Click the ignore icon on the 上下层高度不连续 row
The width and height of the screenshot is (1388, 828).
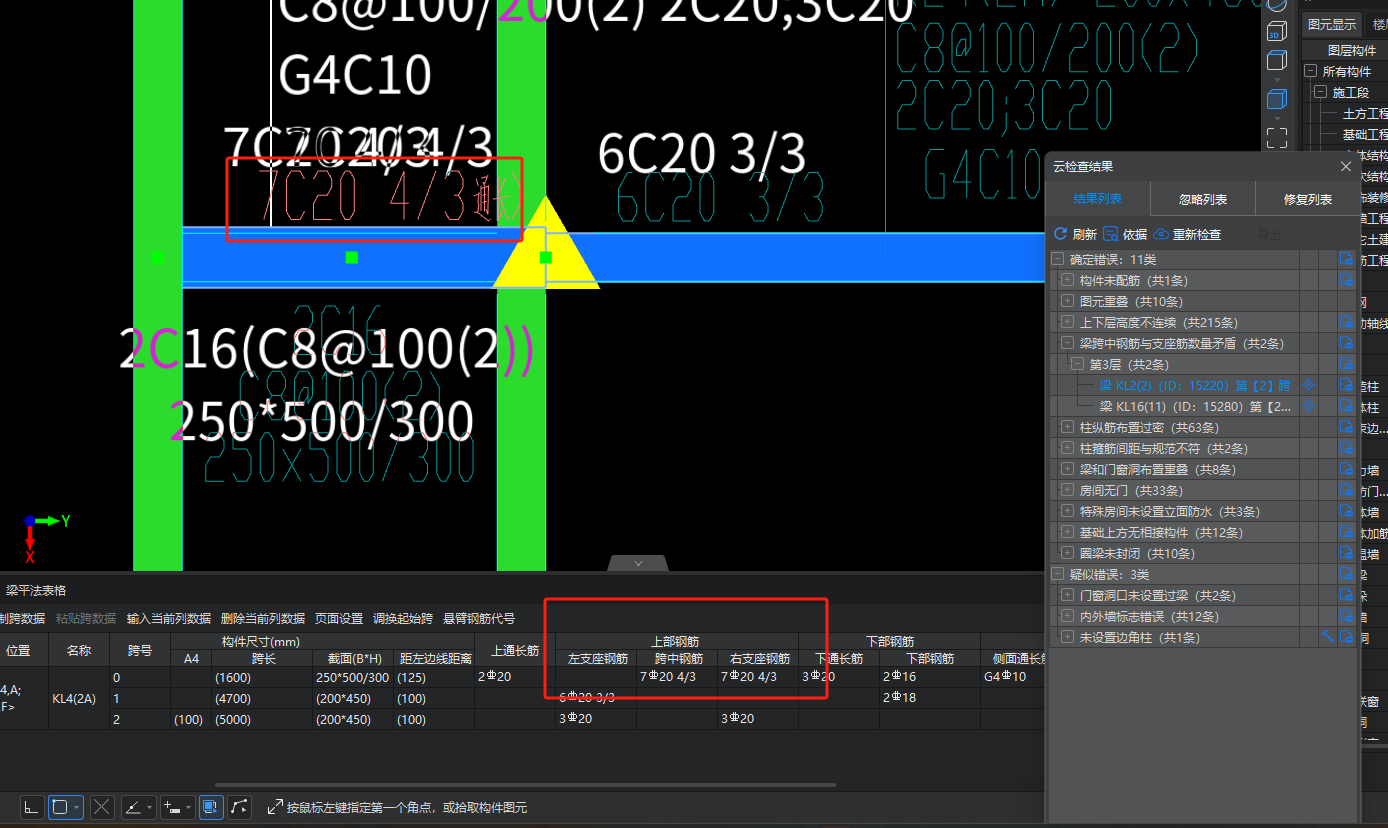click(x=1346, y=322)
